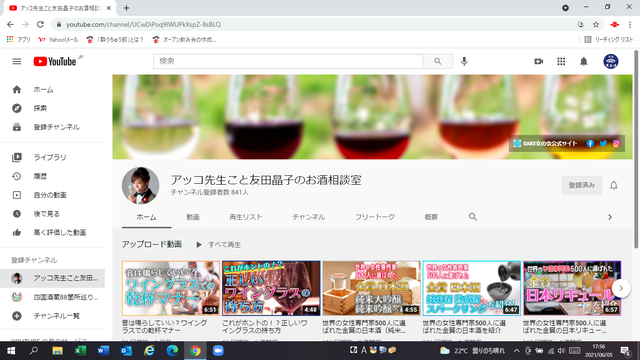Open the Windows Start menu
The height and width of the screenshot is (360, 640).
tap(11, 351)
